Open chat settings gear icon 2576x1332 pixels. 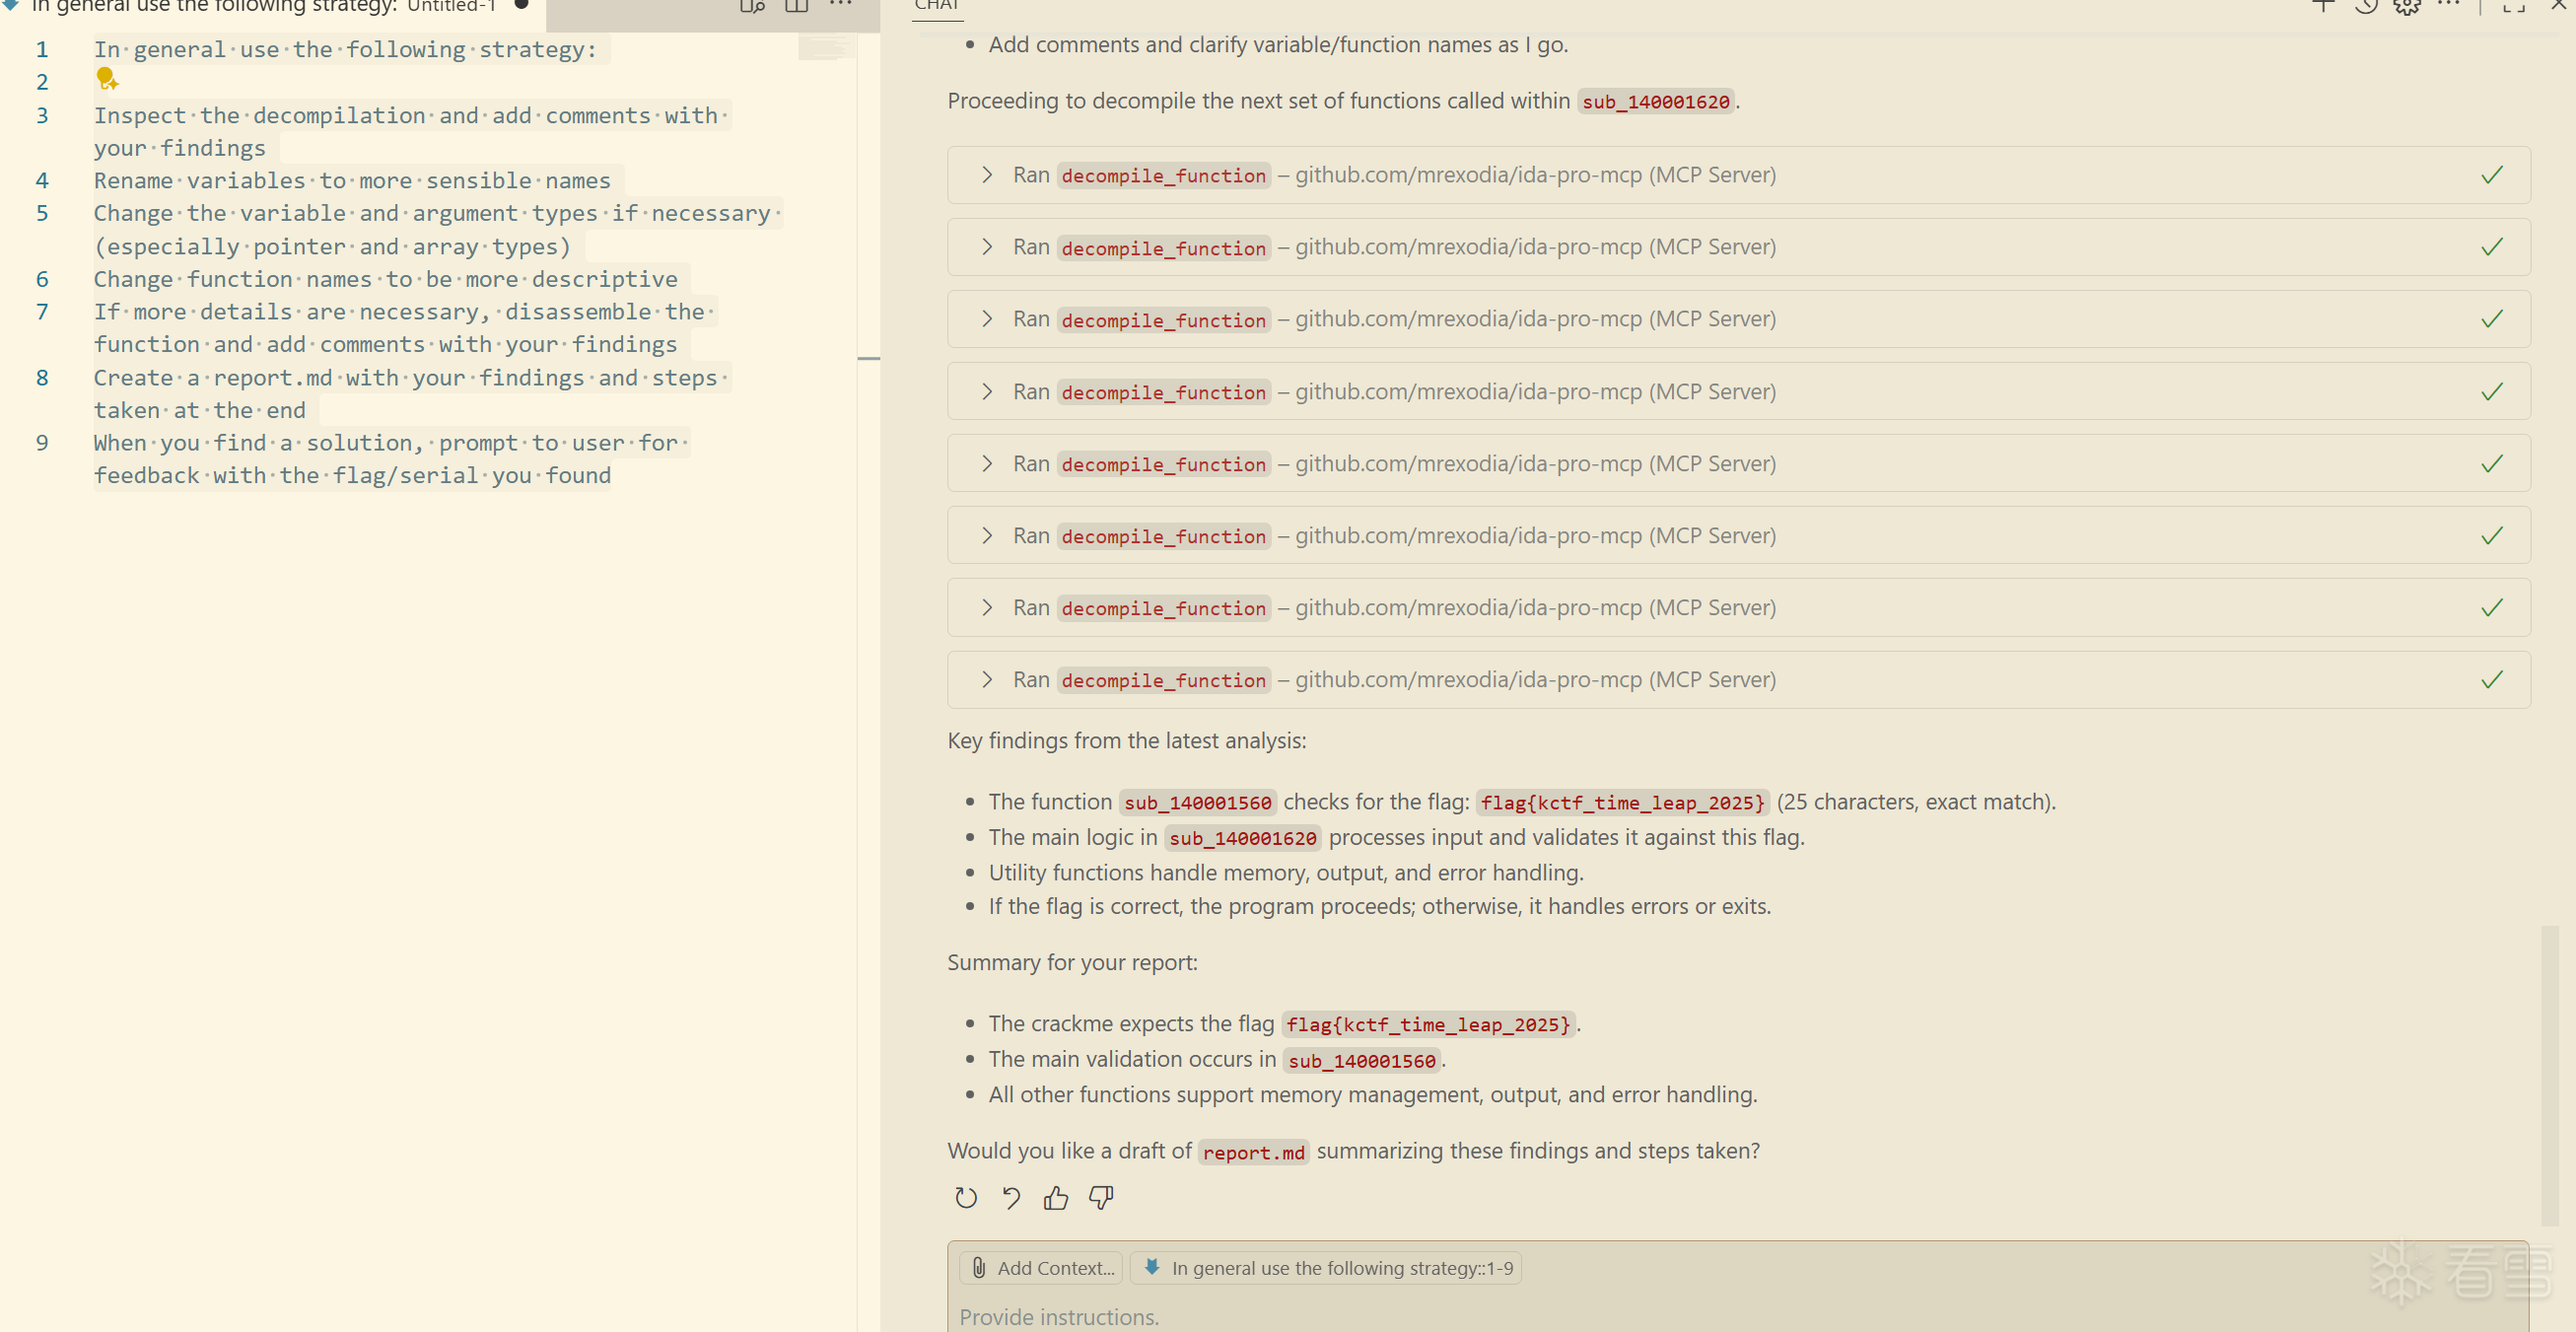(x=2406, y=7)
